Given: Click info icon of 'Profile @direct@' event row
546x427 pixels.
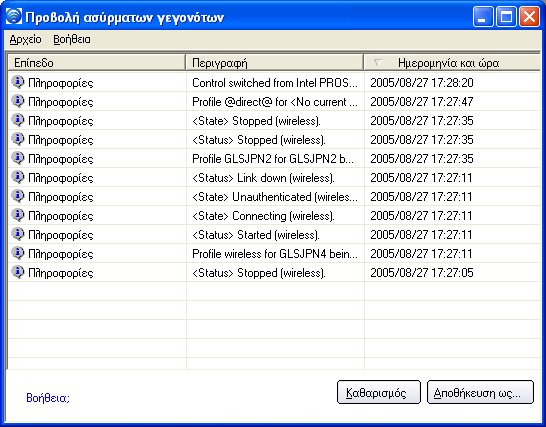Looking at the screenshot, I should pos(17,101).
